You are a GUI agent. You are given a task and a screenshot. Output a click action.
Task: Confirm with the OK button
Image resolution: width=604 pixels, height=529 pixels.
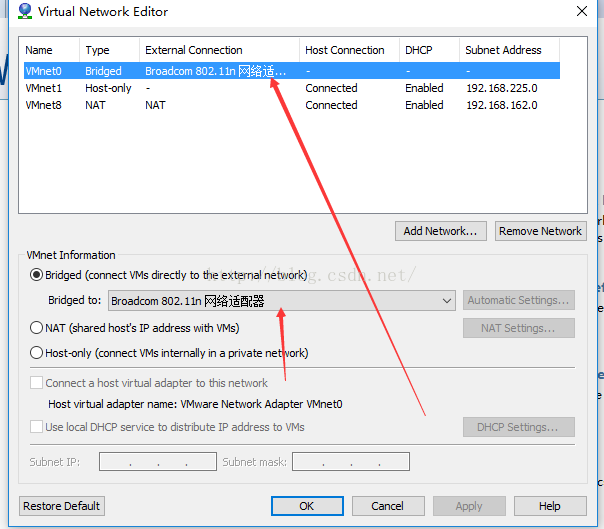point(307,506)
